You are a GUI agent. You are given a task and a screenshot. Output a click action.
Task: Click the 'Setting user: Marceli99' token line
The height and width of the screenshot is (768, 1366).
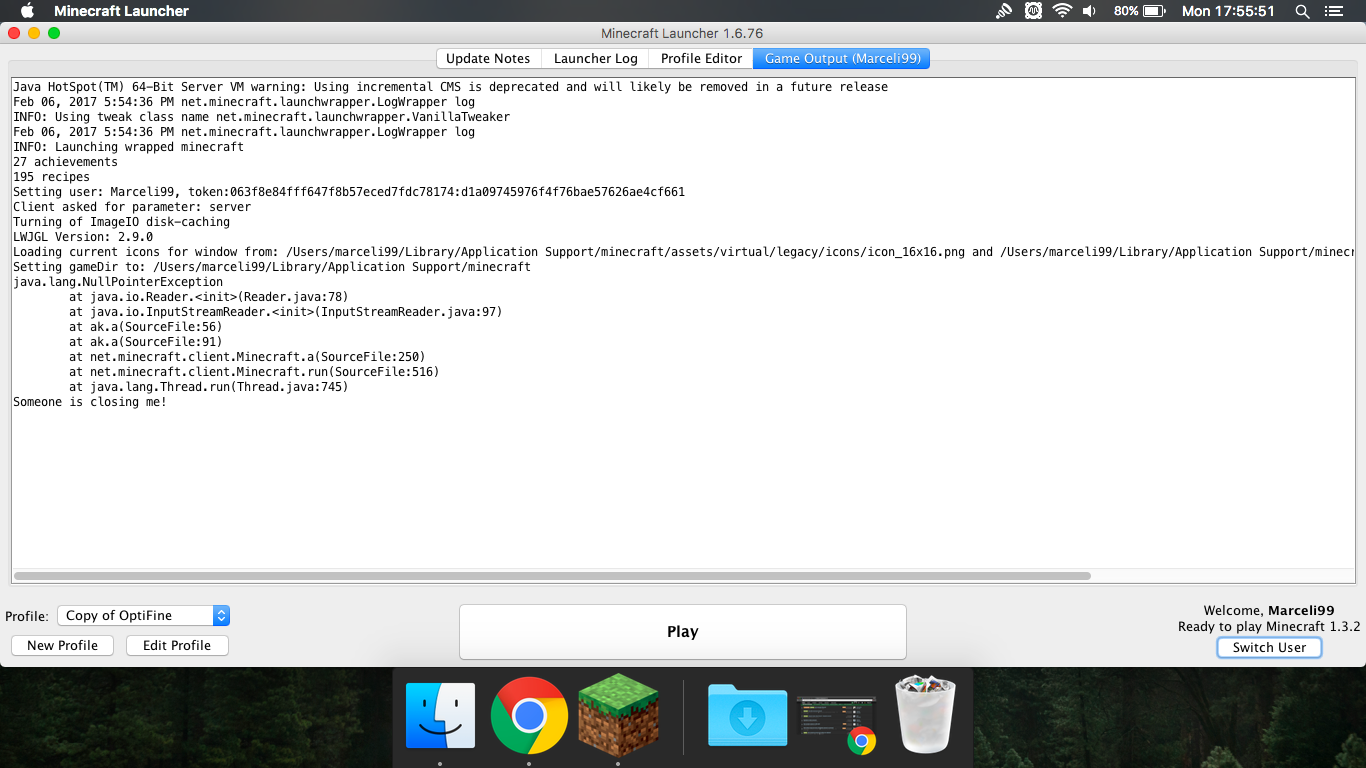tap(349, 192)
